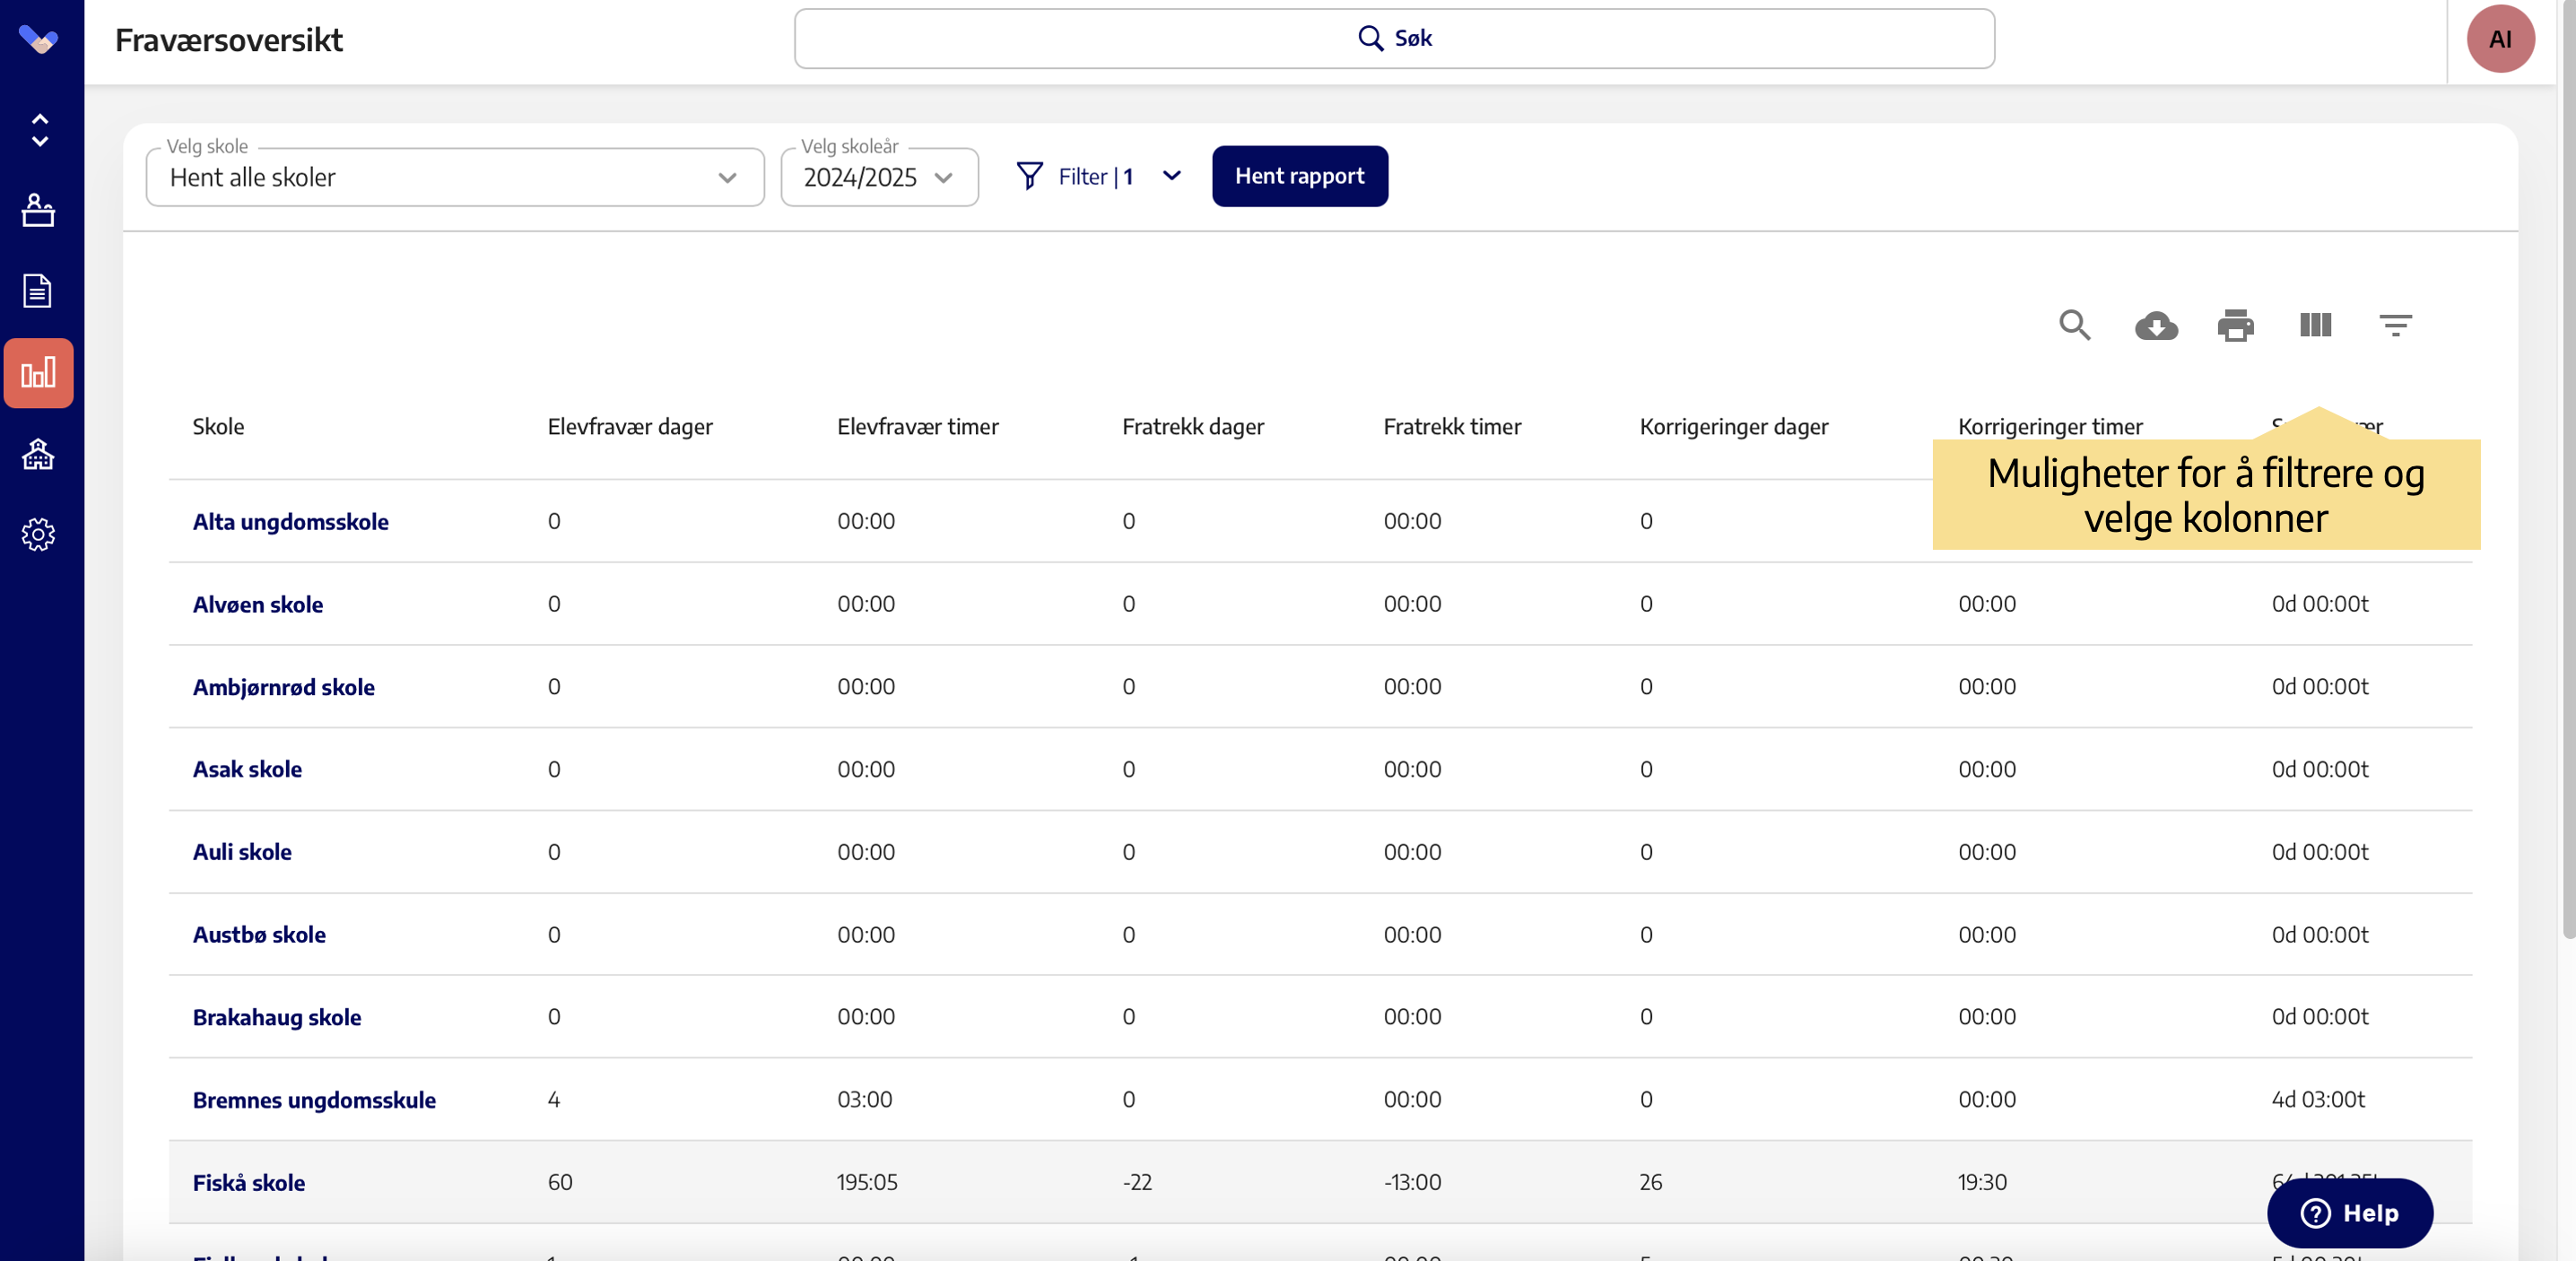Open the Velg skoleår 2024/2025 dropdown
The image size is (2576, 1261).
[878, 178]
